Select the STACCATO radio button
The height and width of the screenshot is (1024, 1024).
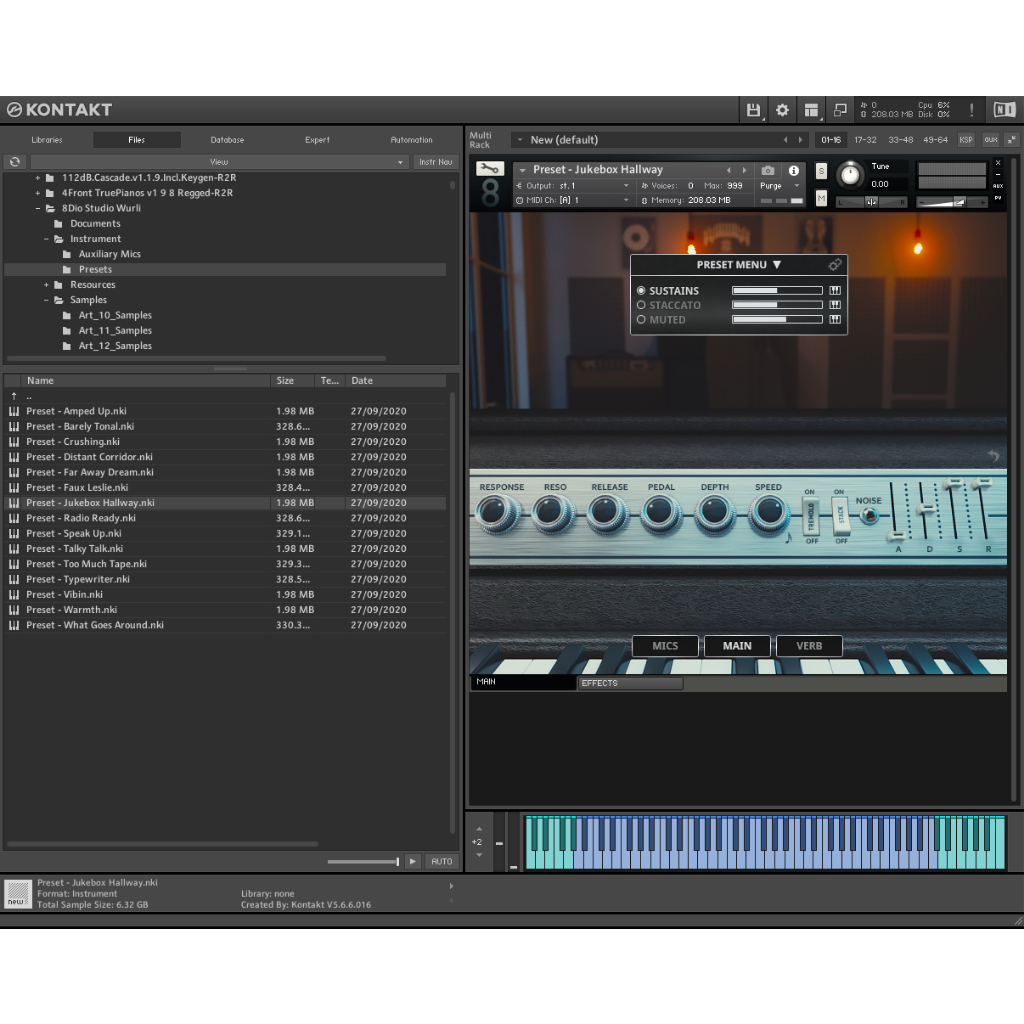[x=641, y=305]
